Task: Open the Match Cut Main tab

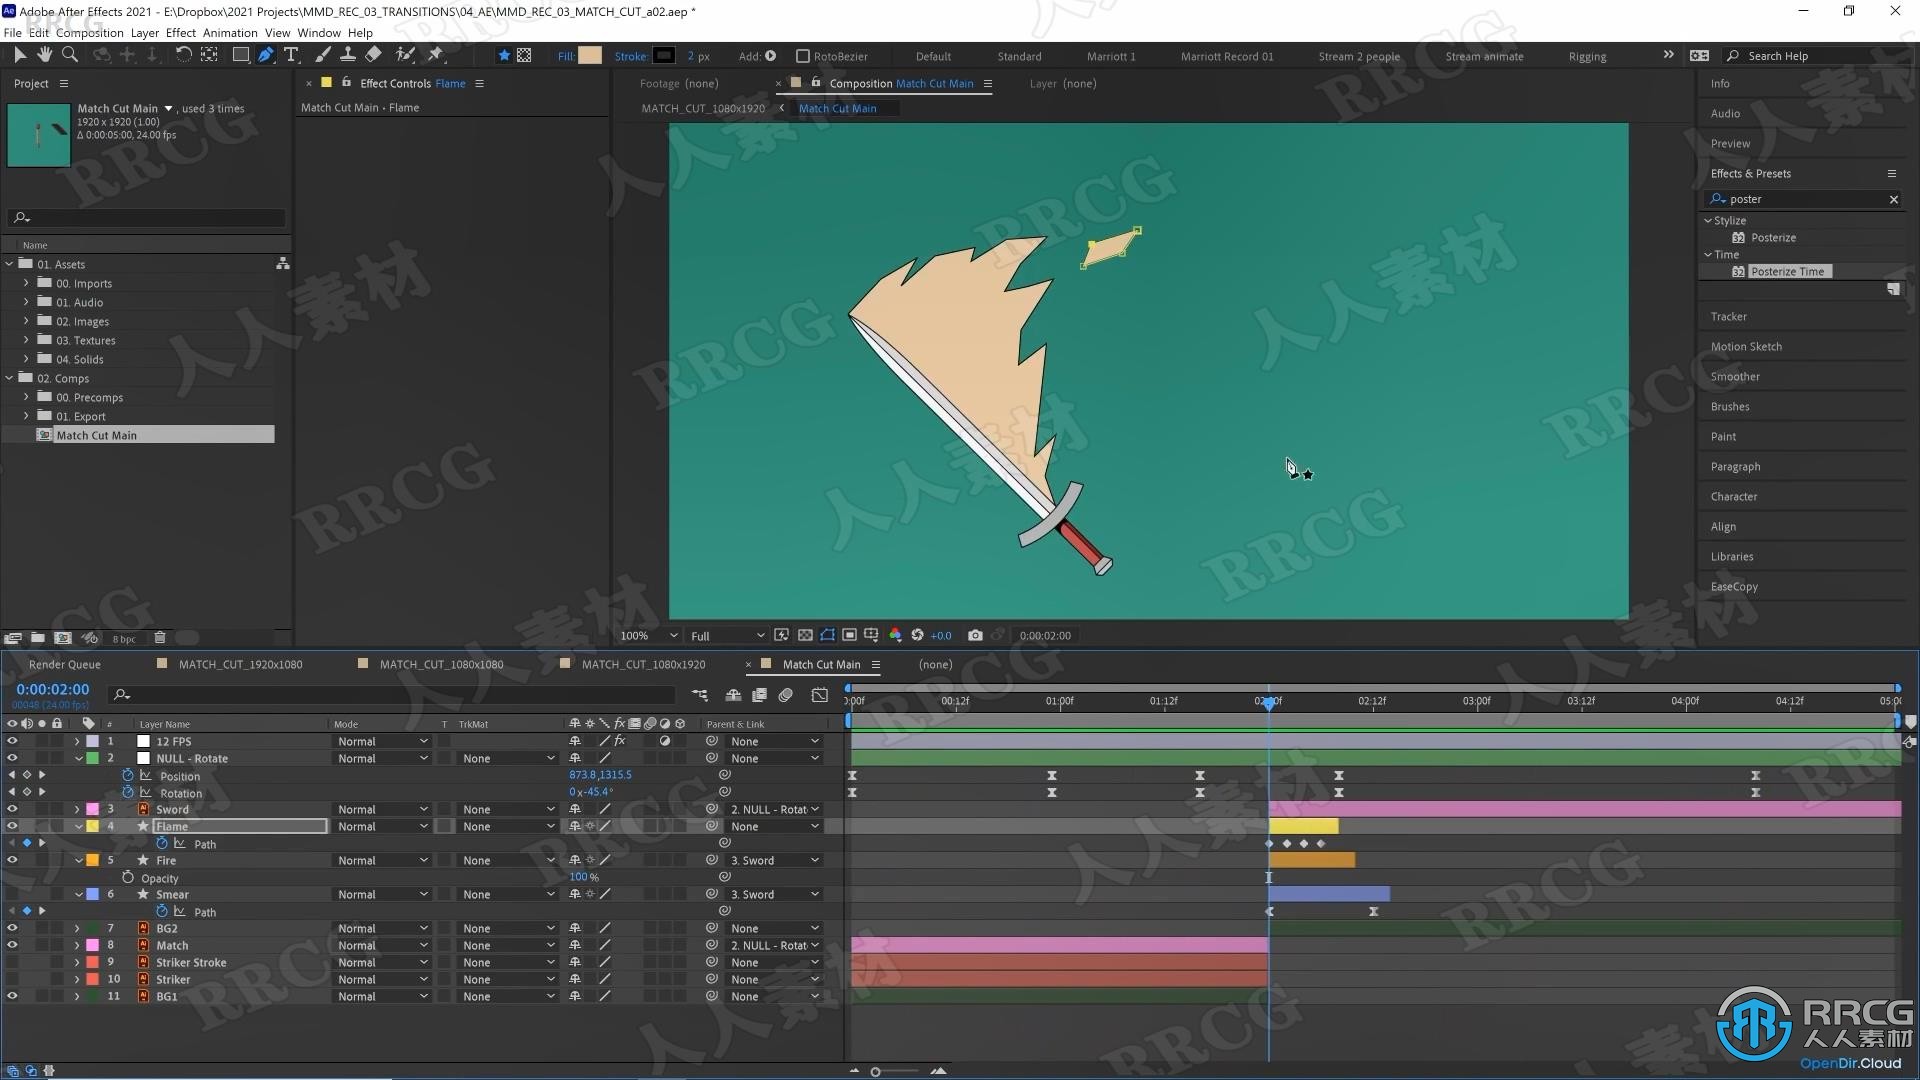Action: [x=819, y=663]
